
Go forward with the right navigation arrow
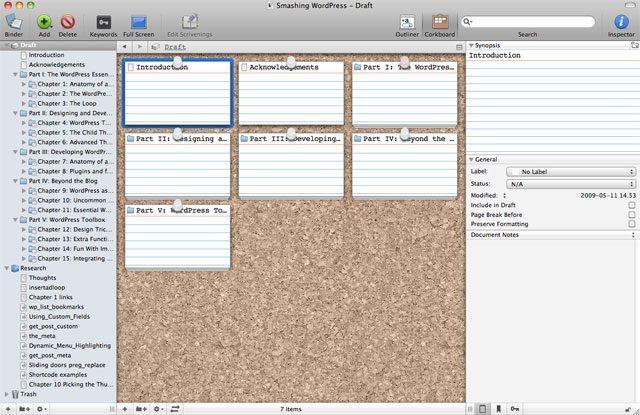pyautogui.click(x=140, y=47)
